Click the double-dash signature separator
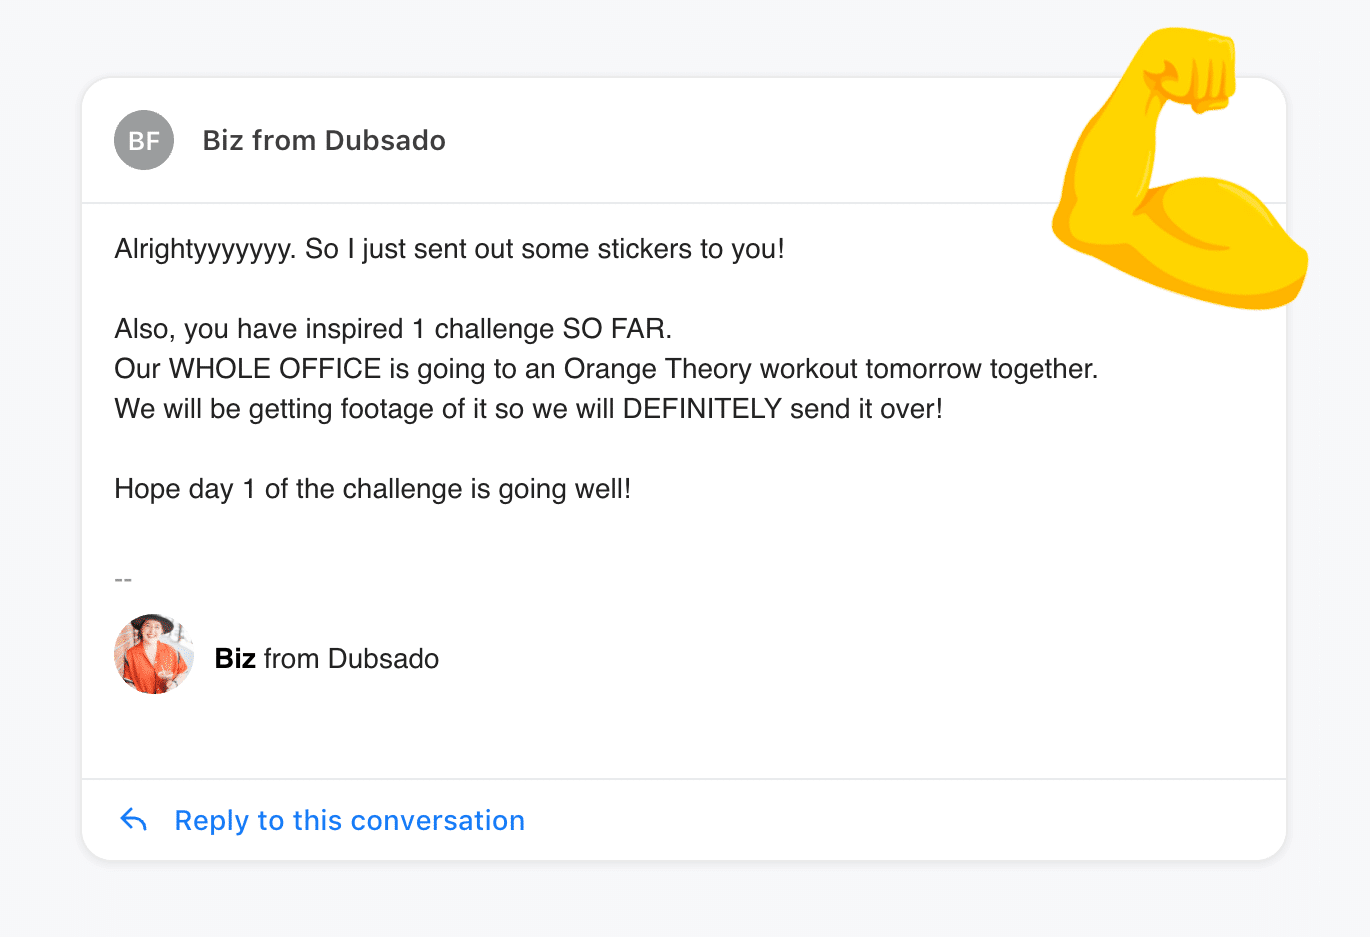 123,580
